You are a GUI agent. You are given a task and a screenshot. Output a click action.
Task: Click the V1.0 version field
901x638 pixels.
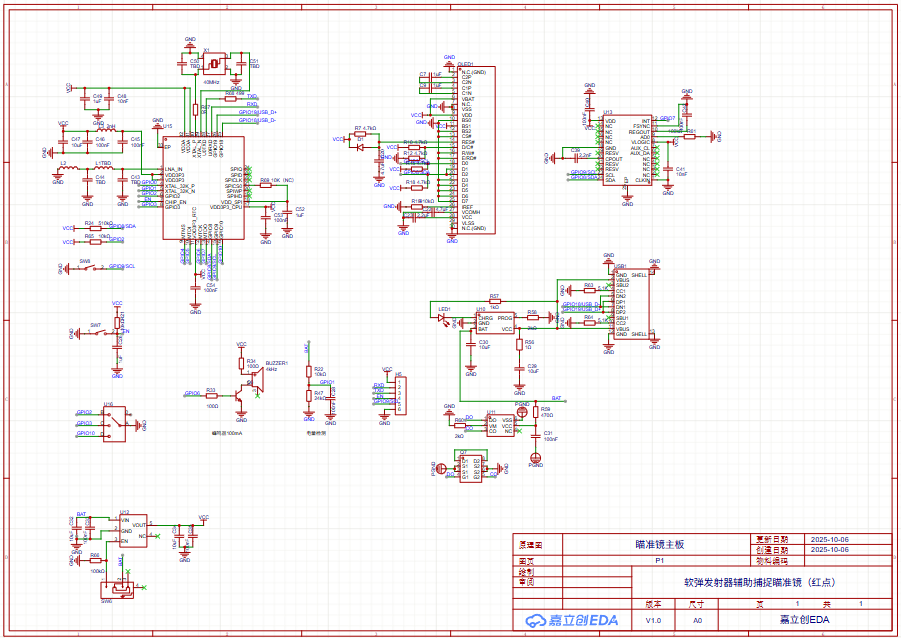pyautogui.click(x=653, y=620)
